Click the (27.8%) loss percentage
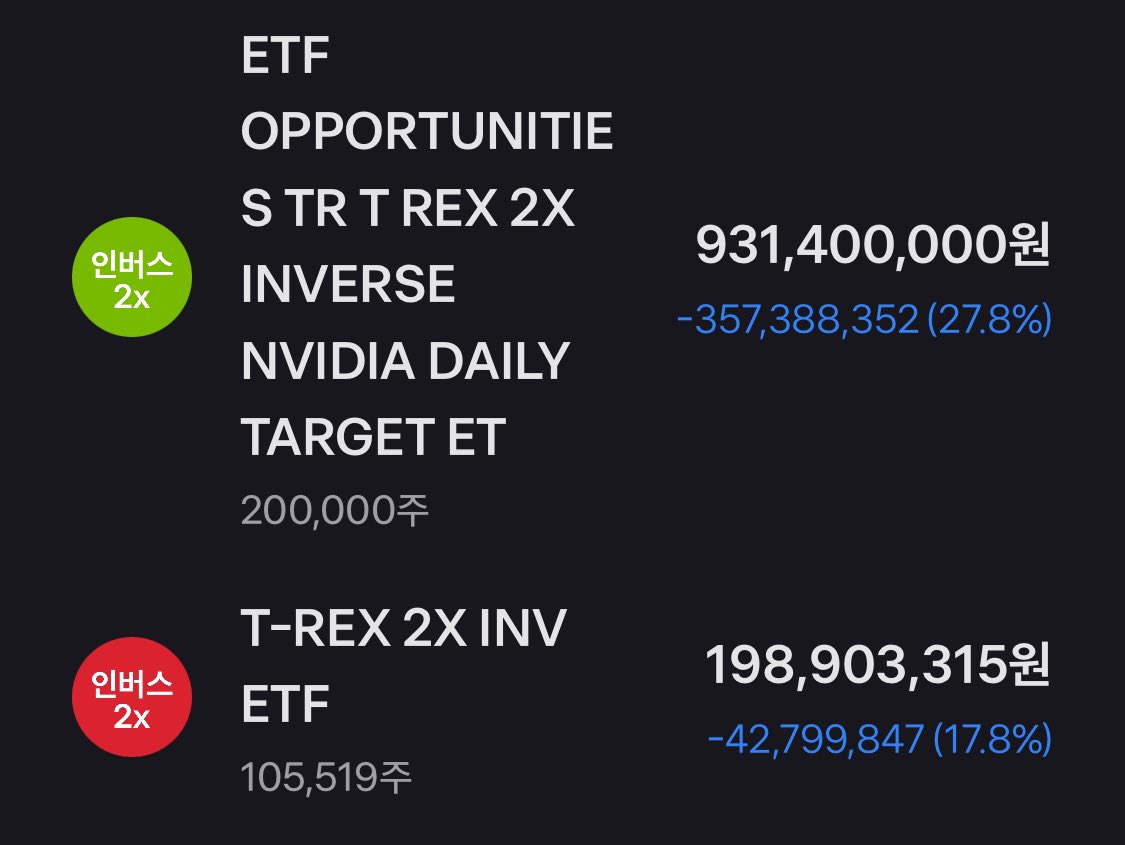This screenshot has height=845, width=1125. tap(990, 320)
